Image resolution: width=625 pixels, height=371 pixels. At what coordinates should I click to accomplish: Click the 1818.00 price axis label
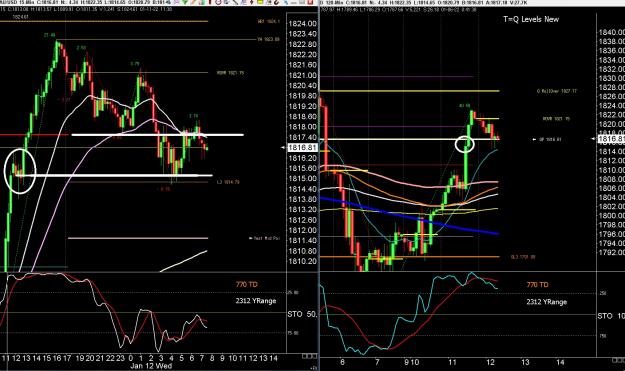point(303,127)
